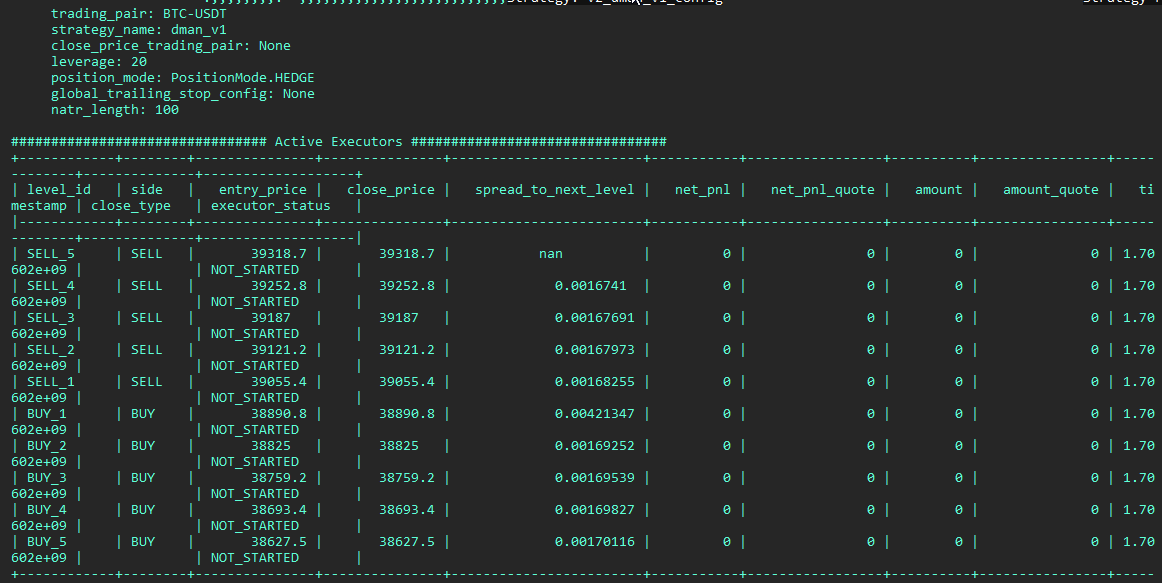1162x583 pixels.
Task: Click the net_pnl_quote column header
Action: tap(823, 190)
